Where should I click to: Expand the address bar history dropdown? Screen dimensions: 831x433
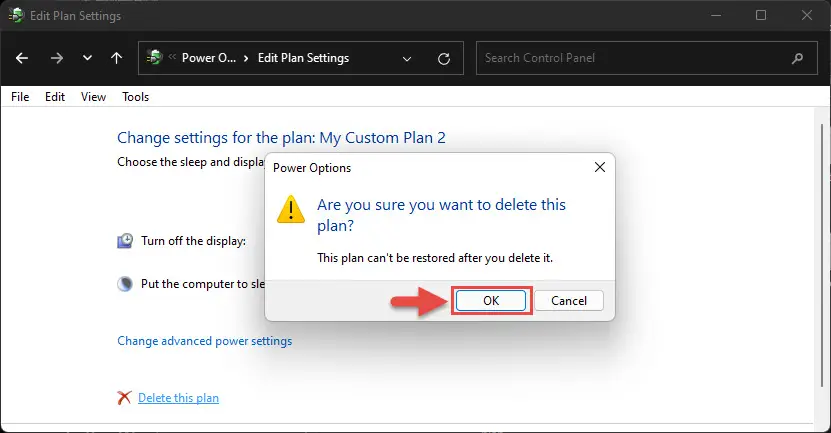click(x=407, y=59)
